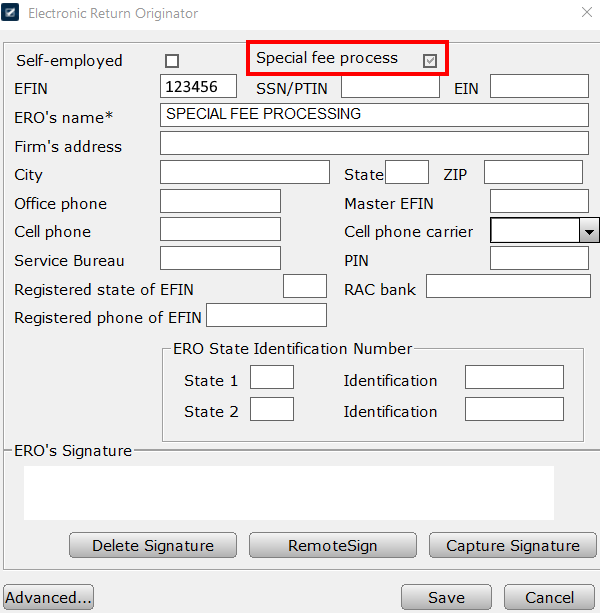
Task: Click the Firm's address field
Action: [374, 144]
